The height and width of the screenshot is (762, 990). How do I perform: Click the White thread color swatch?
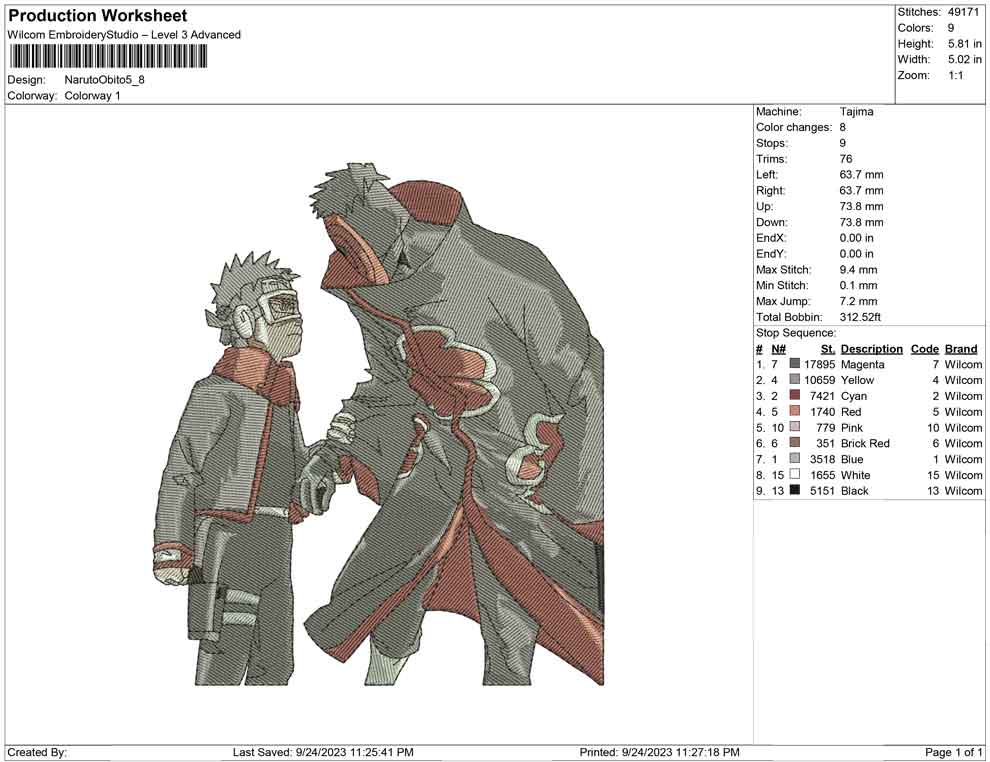[795, 474]
